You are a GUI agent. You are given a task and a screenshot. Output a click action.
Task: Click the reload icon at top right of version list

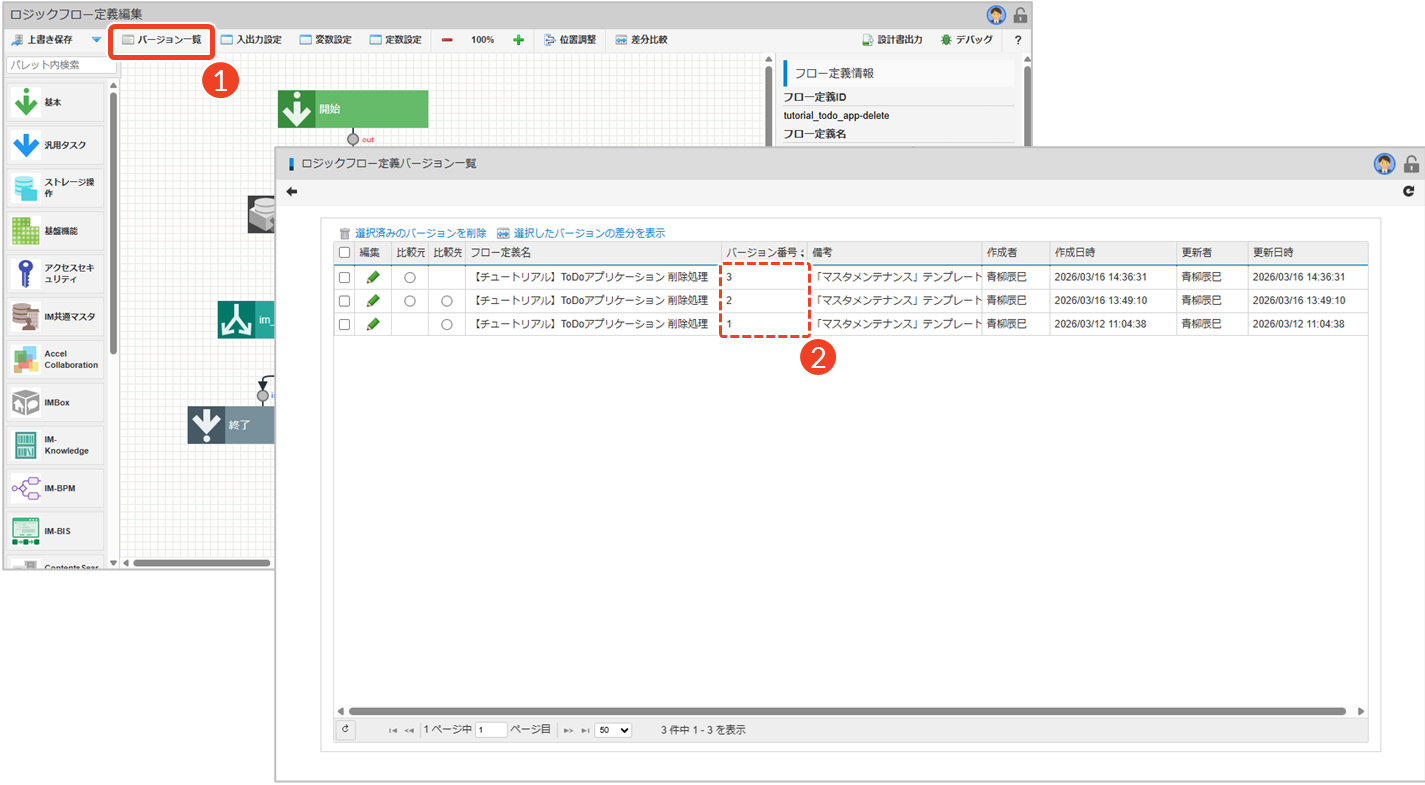pos(1408,191)
